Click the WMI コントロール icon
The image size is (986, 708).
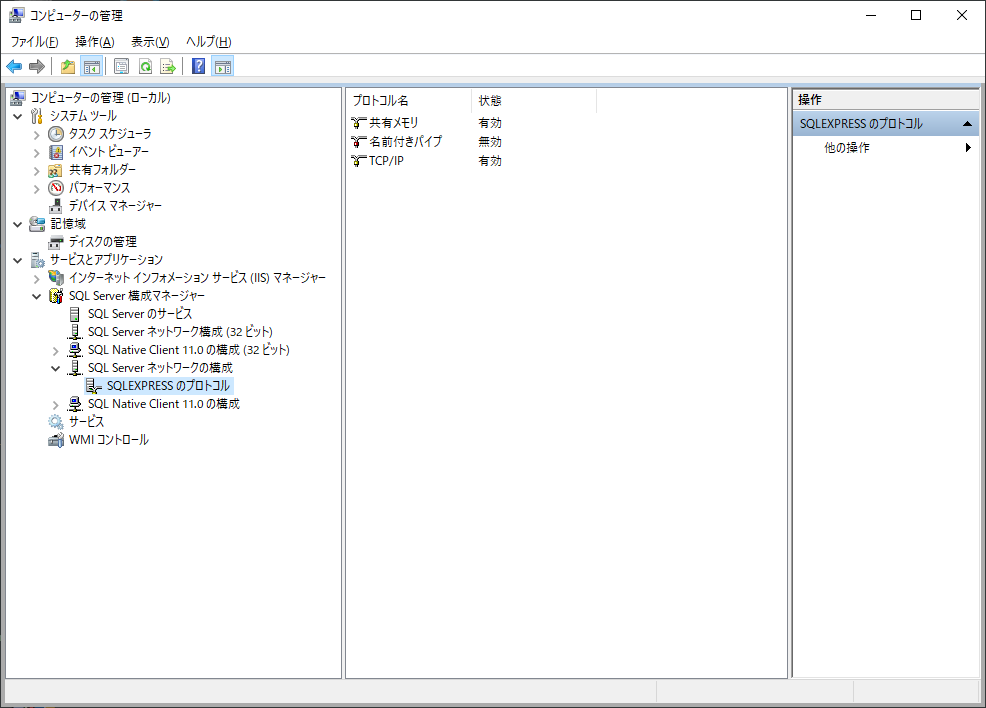[x=56, y=440]
